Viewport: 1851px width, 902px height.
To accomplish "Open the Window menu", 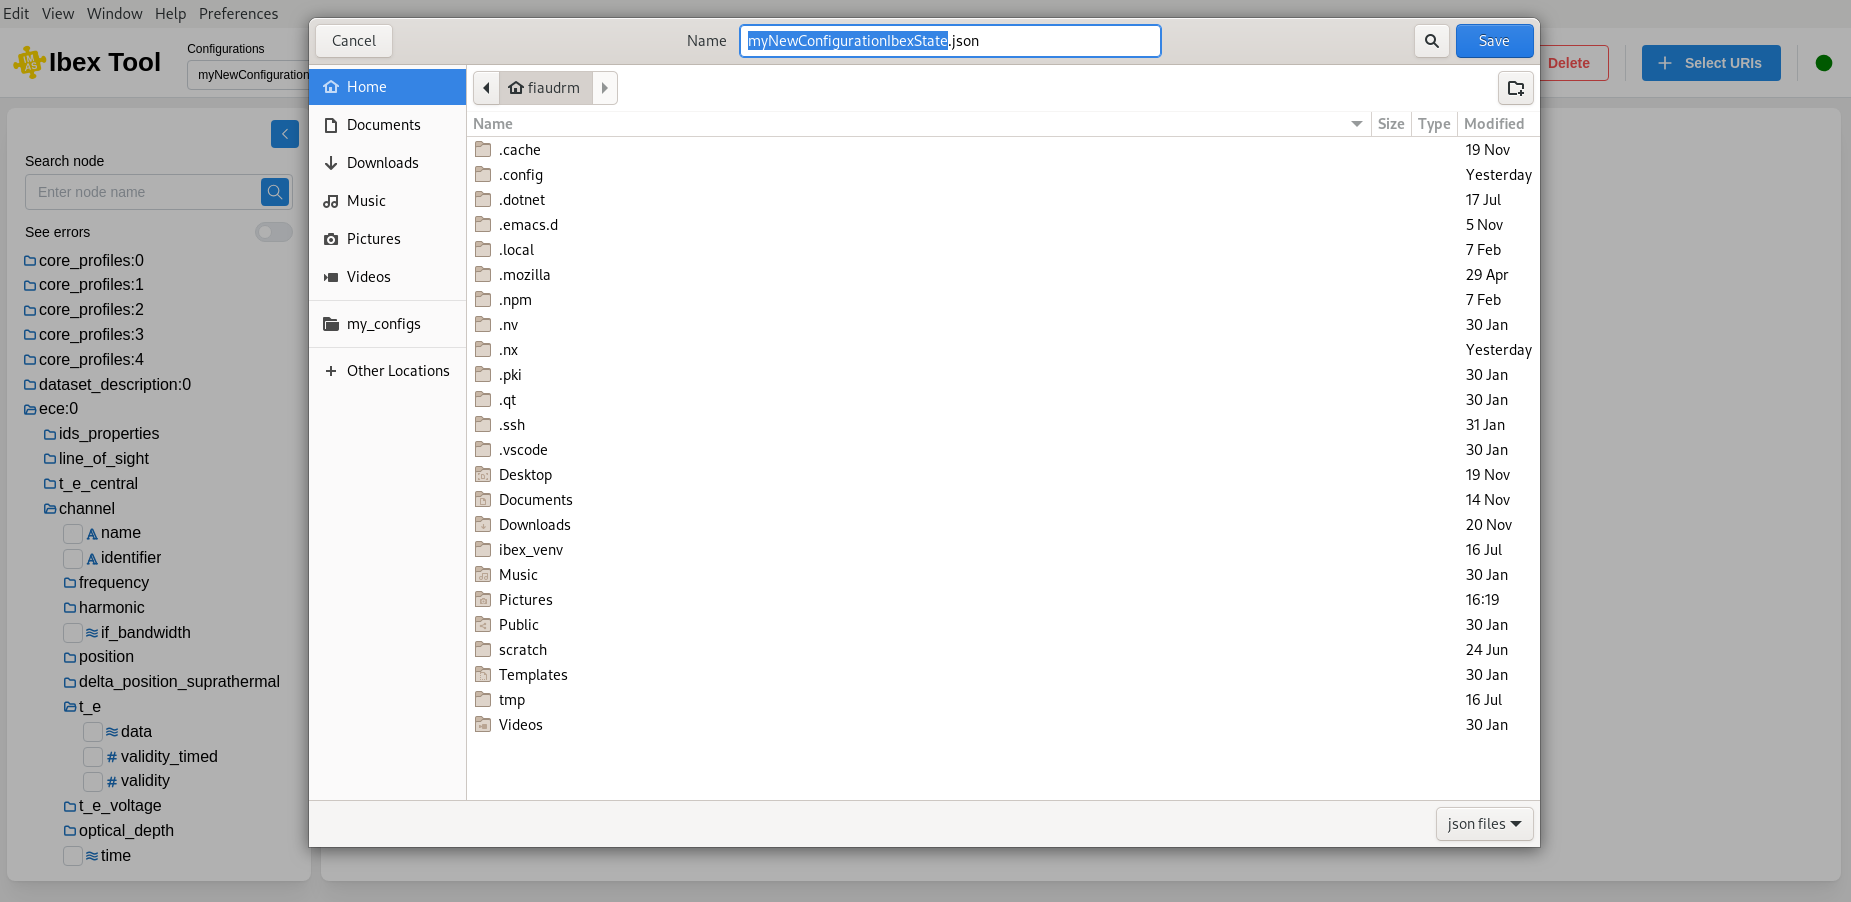I will [x=114, y=13].
